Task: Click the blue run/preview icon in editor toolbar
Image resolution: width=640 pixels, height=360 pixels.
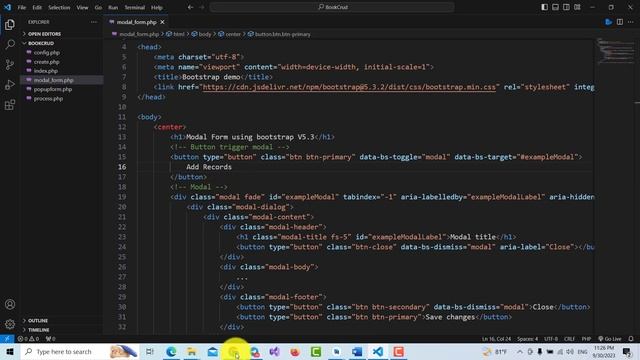Action: tap(609, 22)
